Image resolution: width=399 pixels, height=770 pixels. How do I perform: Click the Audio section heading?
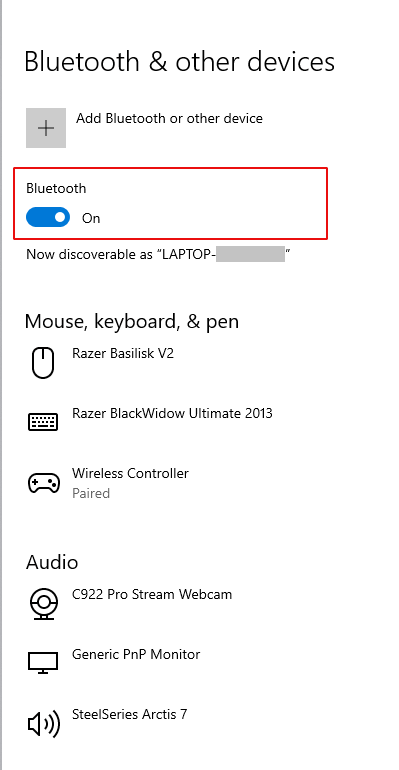pos(52,562)
